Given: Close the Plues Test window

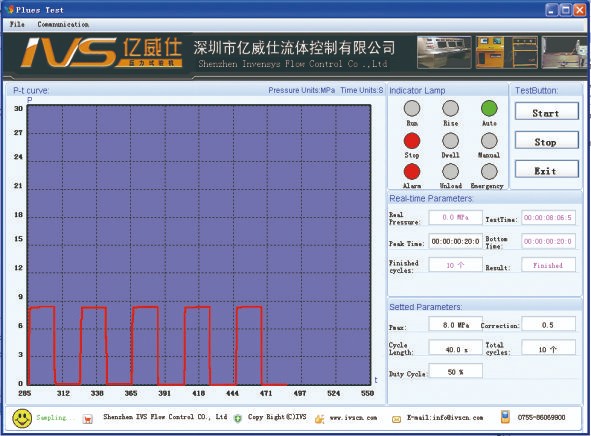Looking at the screenshot, I should point(579,10).
